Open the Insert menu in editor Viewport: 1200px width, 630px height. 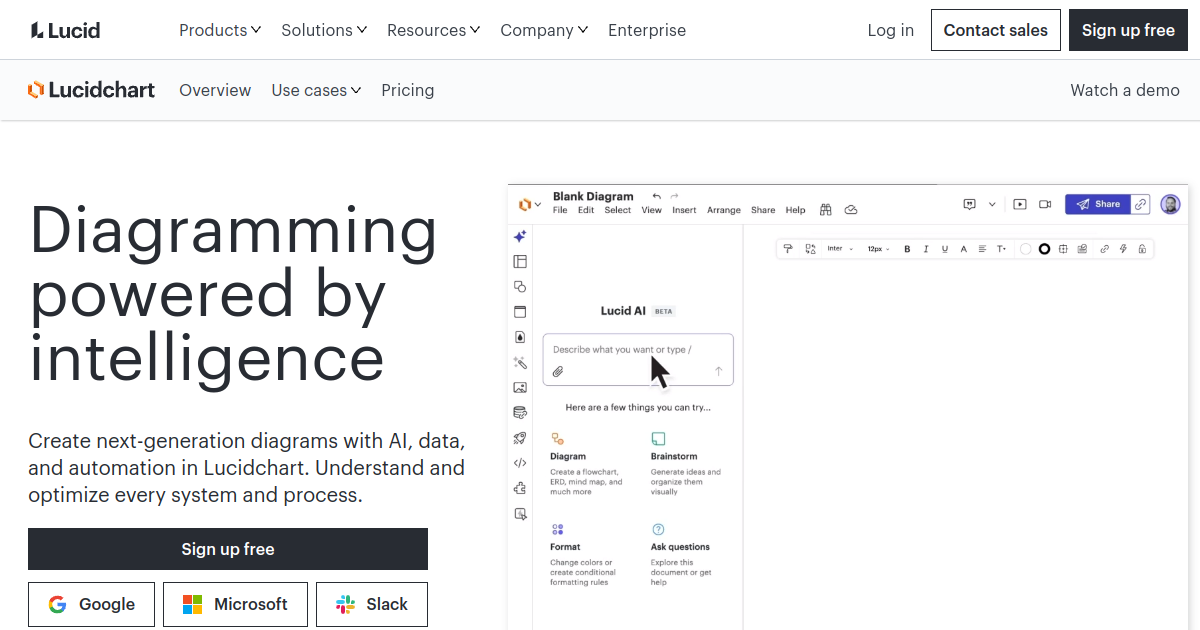pos(684,210)
